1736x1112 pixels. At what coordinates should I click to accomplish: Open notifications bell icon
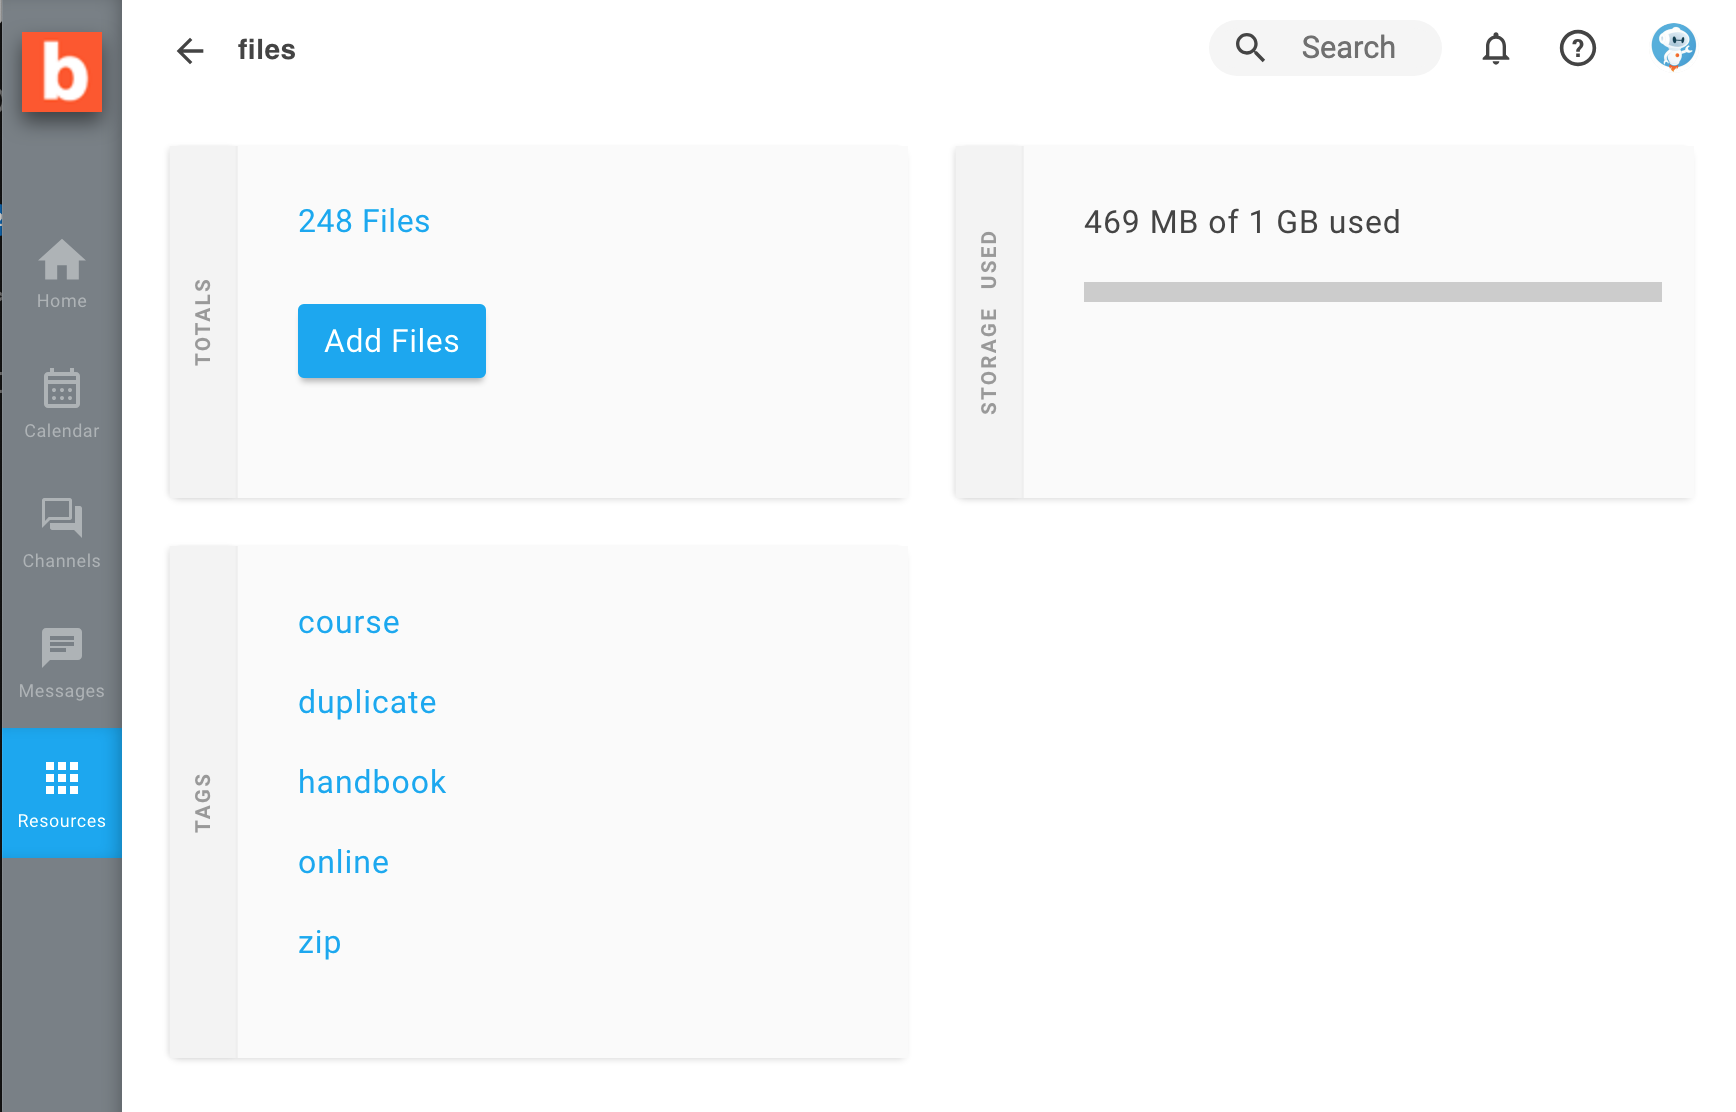pyautogui.click(x=1495, y=48)
